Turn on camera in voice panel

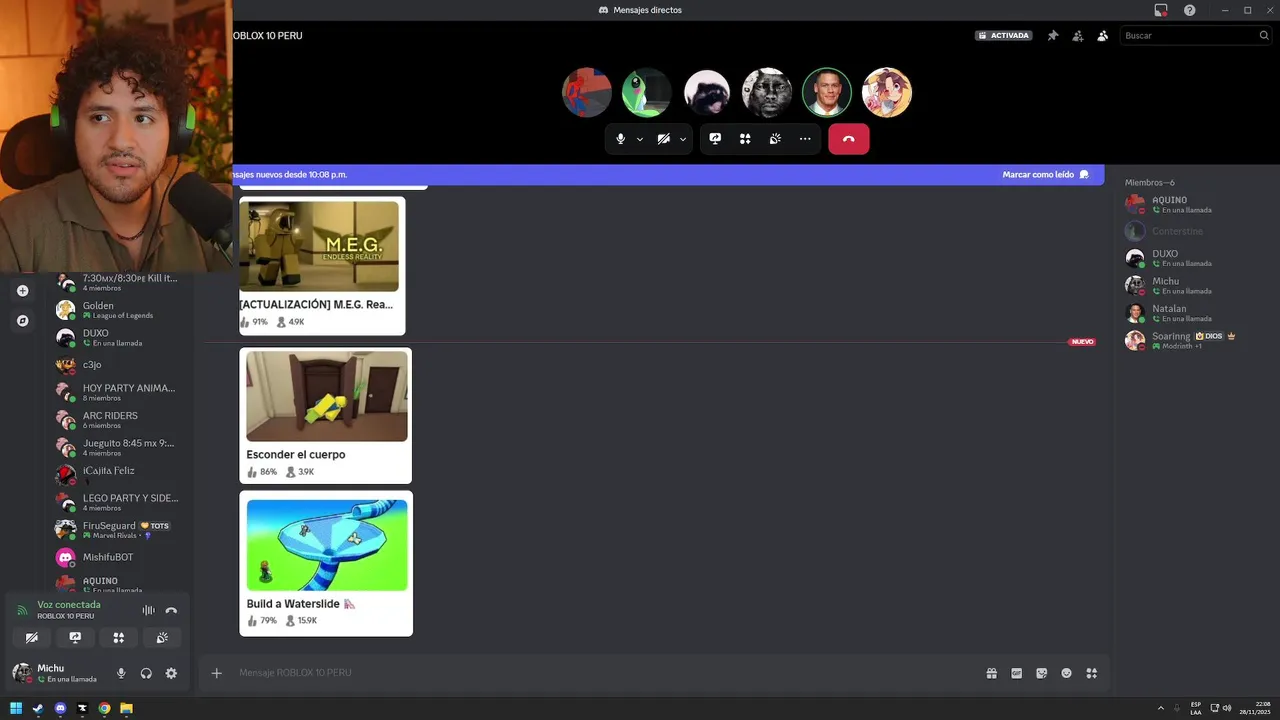pos(32,637)
